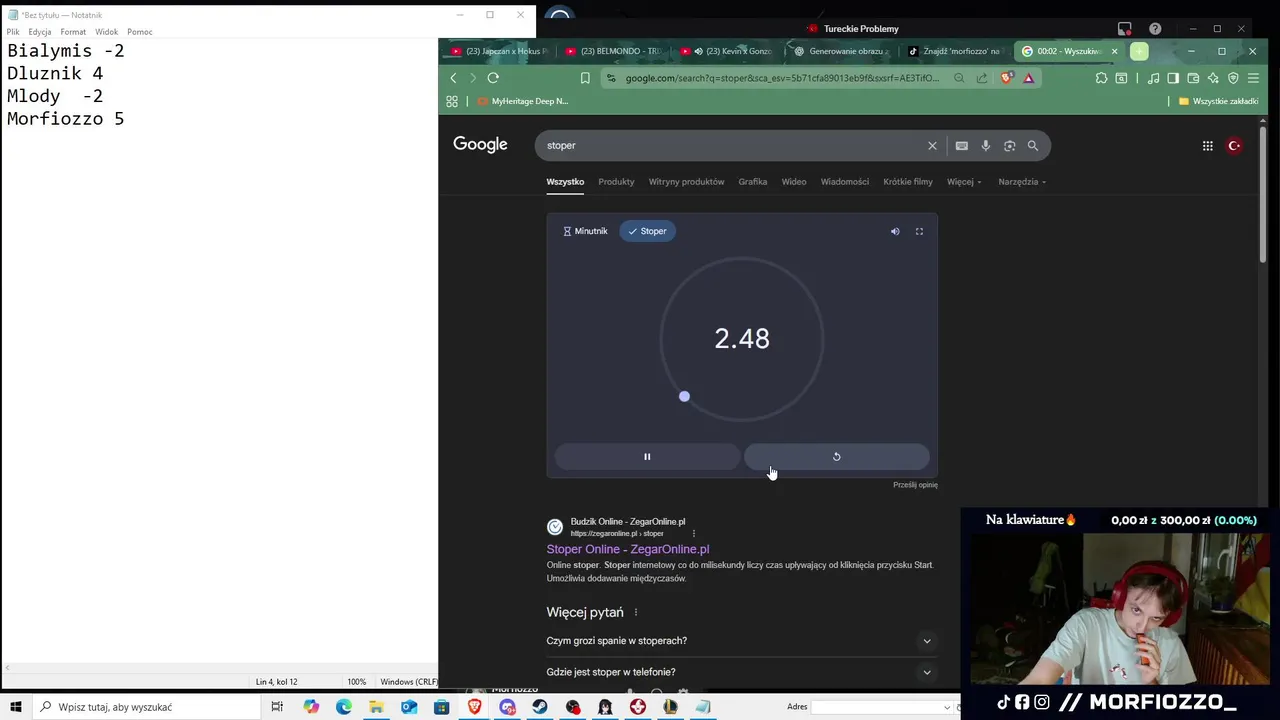This screenshot has width=1280, height=720.
Task: Go to Google homepage via logo
Action: coord(480,145)
